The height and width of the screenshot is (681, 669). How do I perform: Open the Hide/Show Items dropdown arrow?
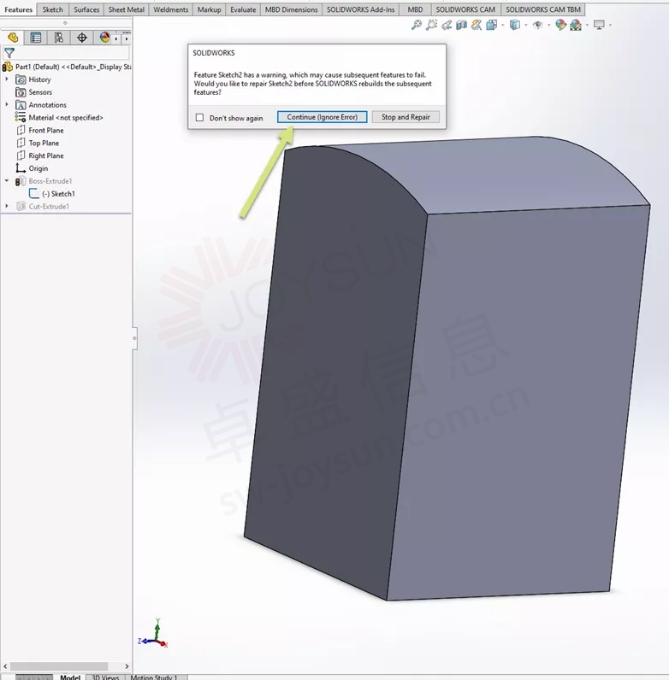549,25
